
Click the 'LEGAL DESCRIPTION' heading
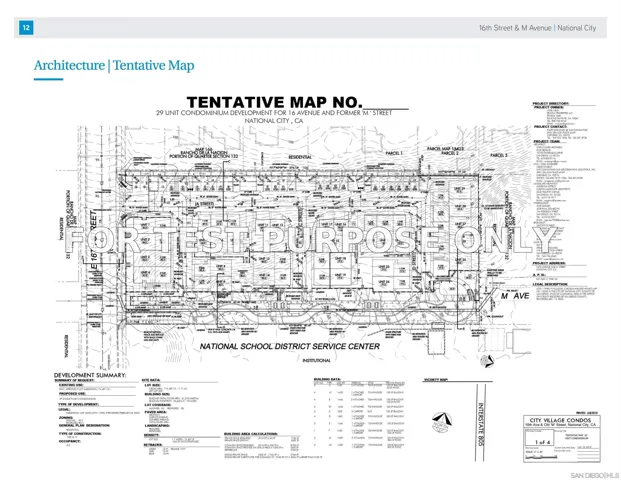pyautogui.click(x=550, y=284)
